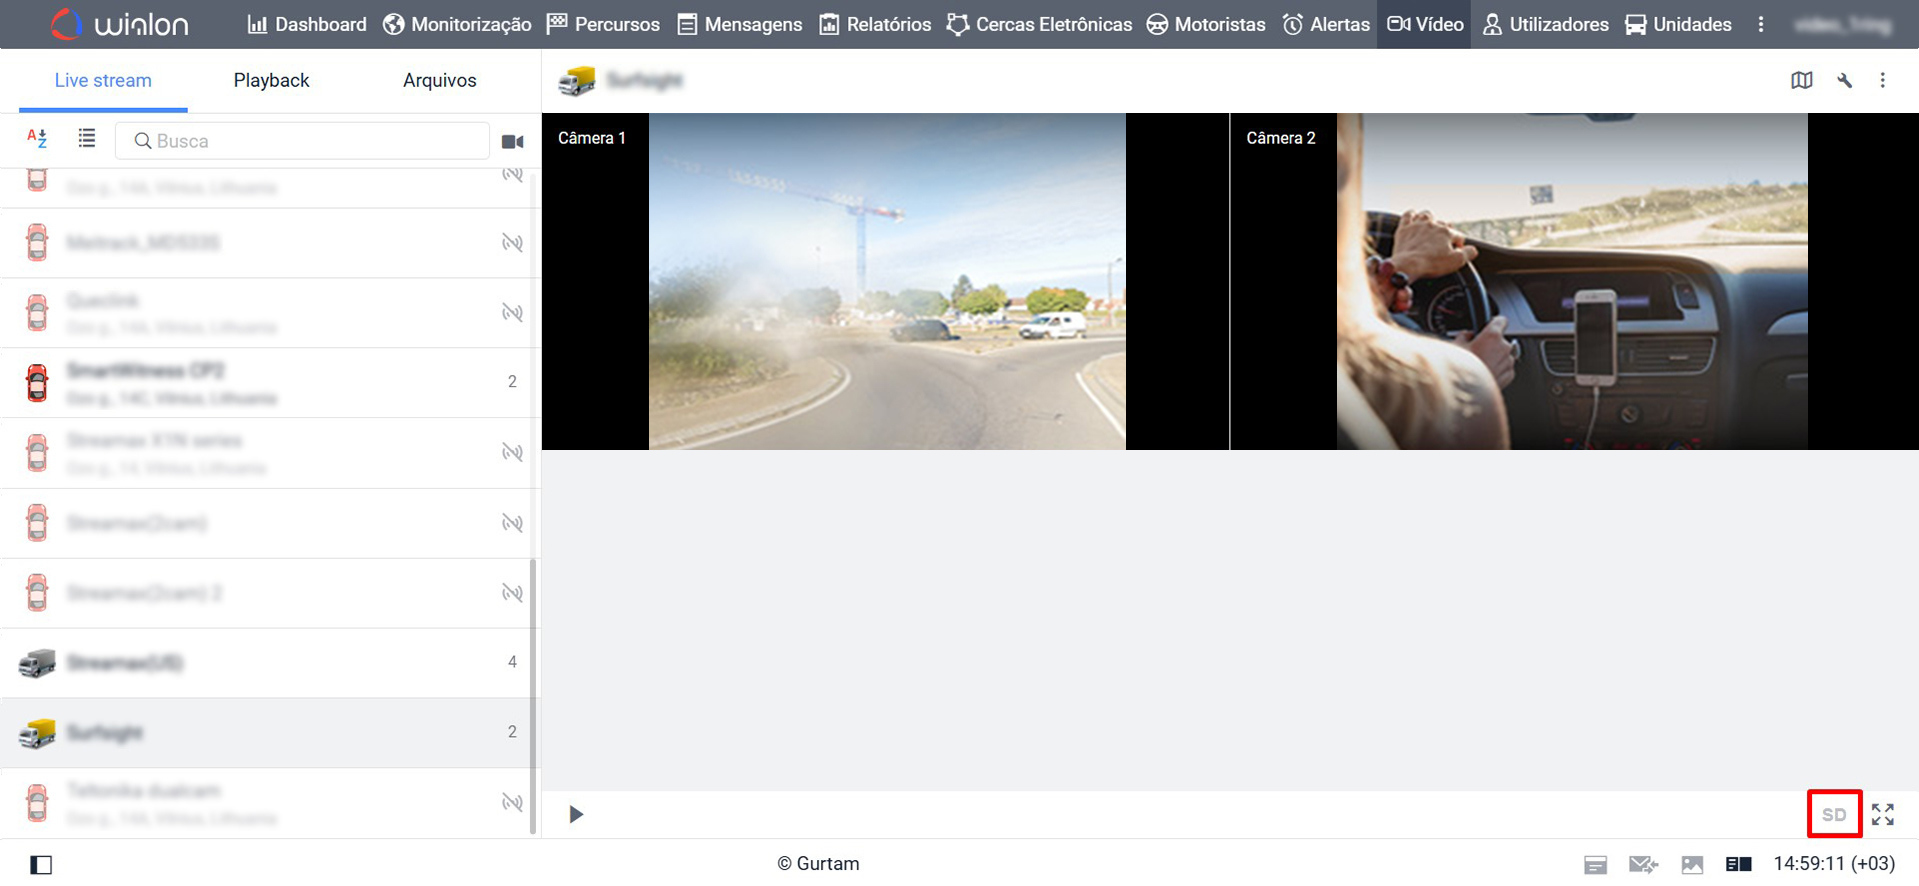The image size is (1919, 886).
Task: Click the Gurtam copyright link
Action: (818, 864)
